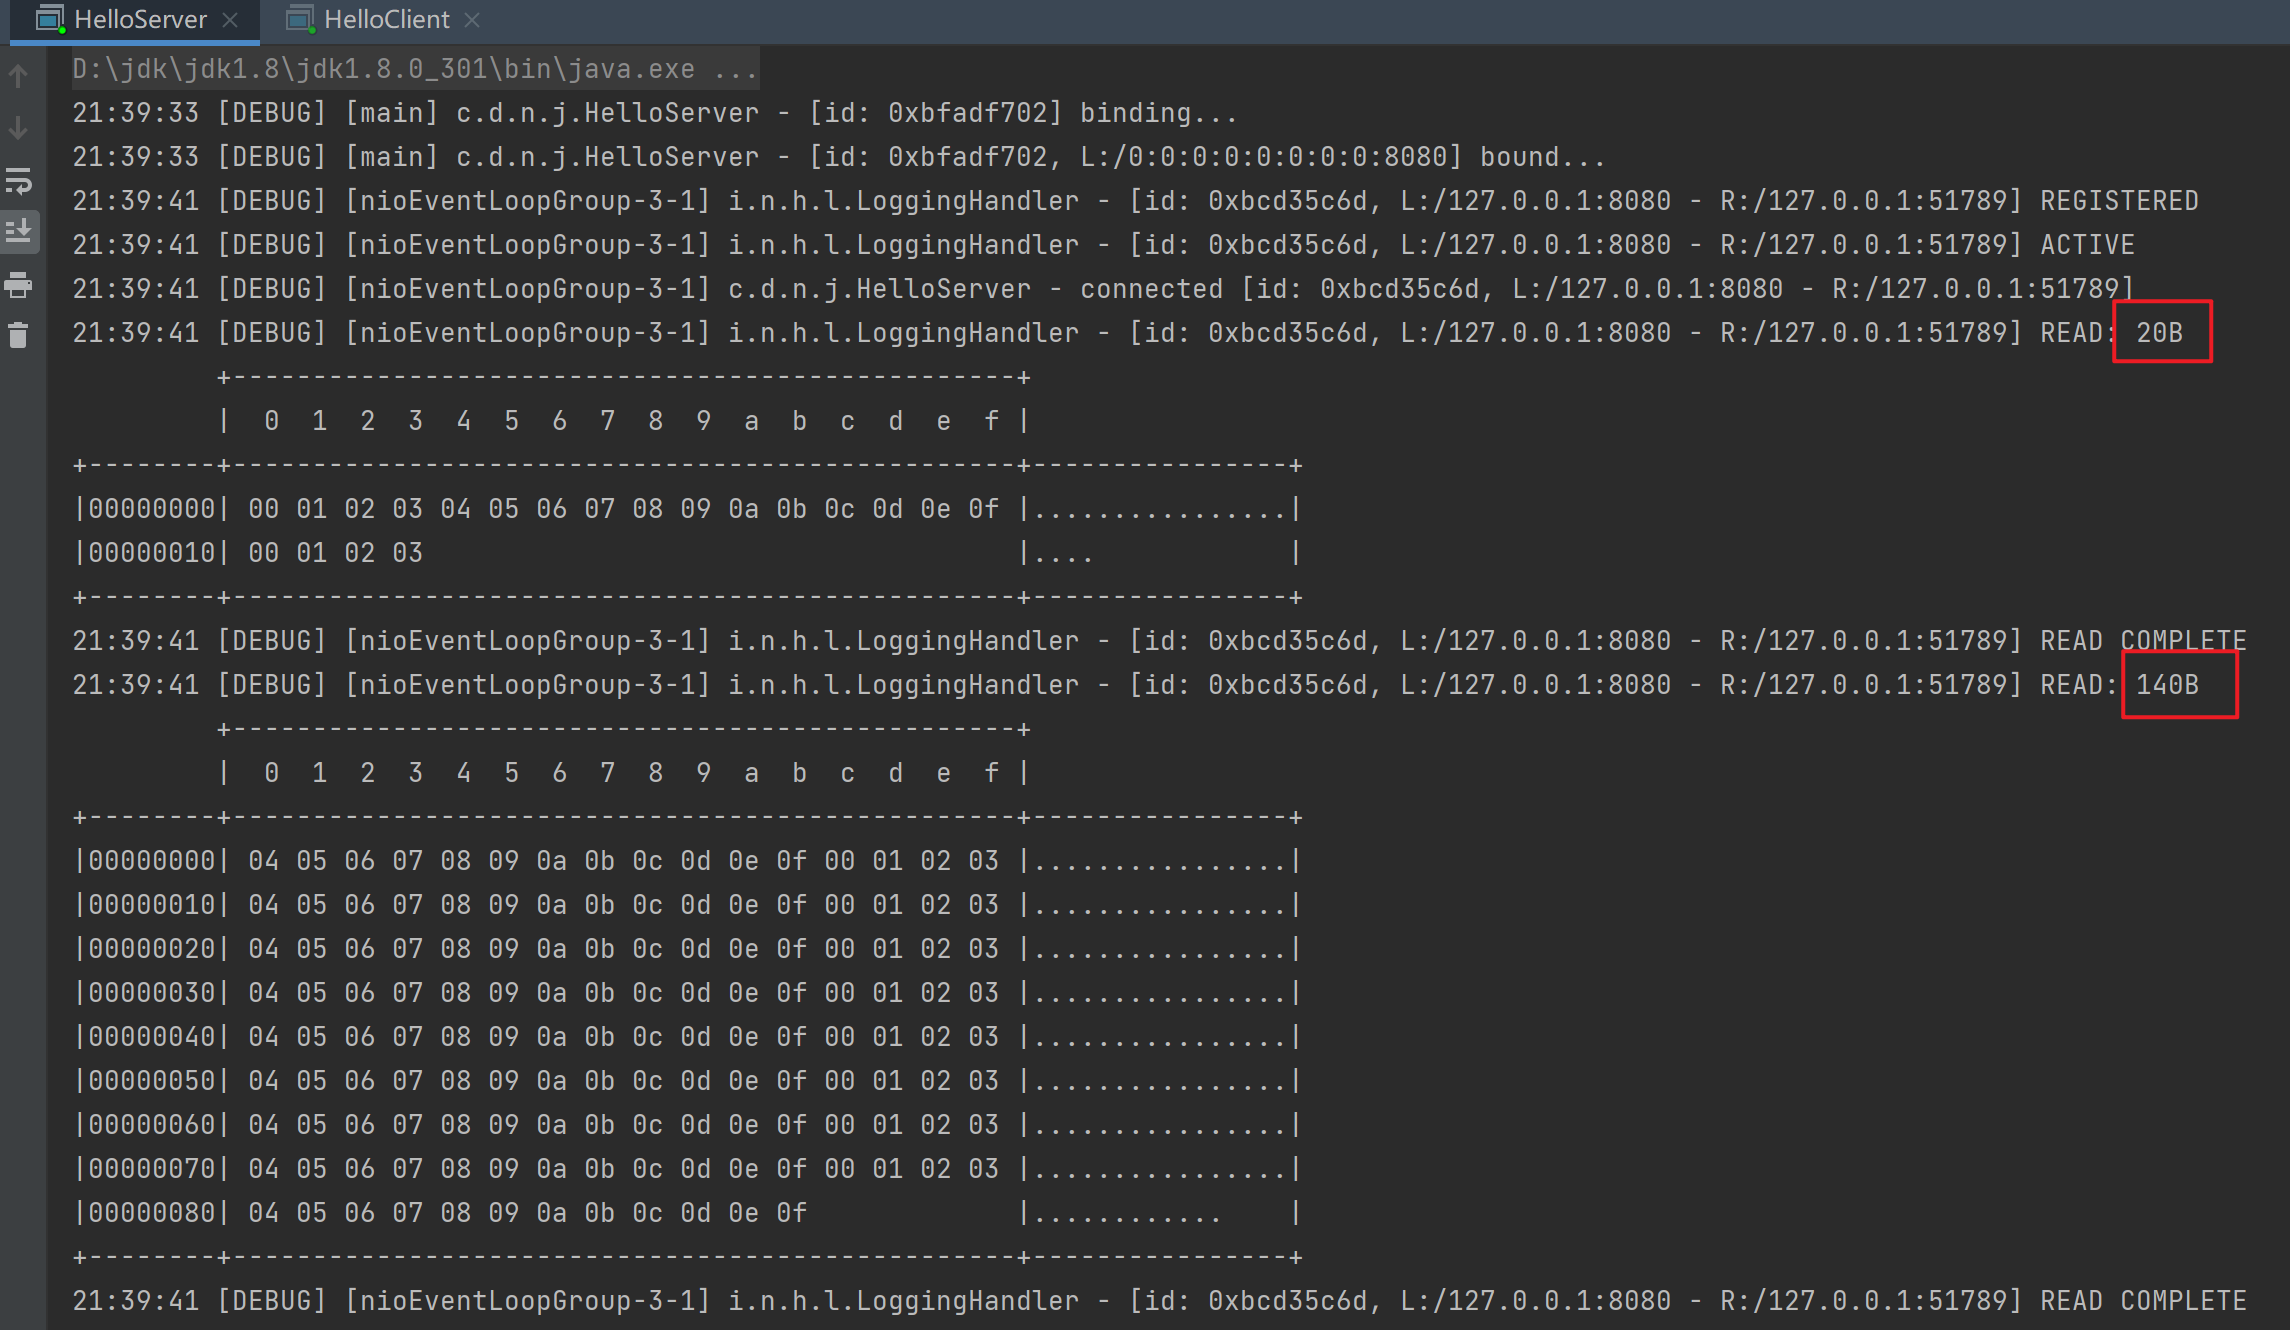Click the highlighted 20B read size
Screen dimensions: 2290x1330
coord(2159,333)
